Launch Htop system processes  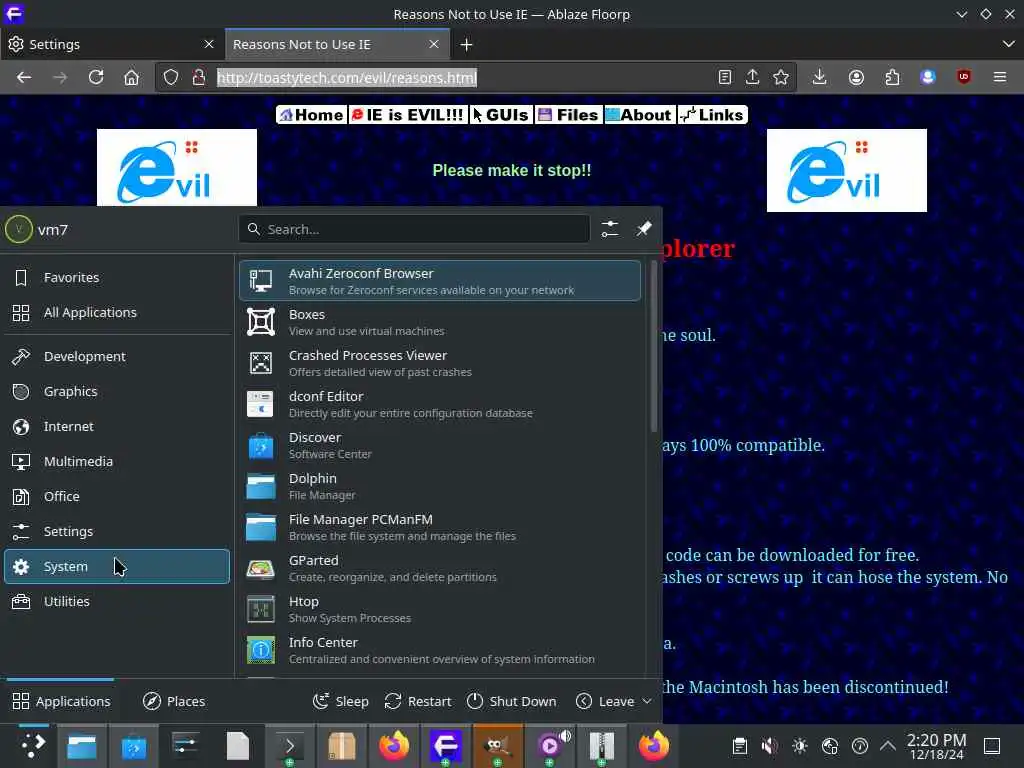440,609
